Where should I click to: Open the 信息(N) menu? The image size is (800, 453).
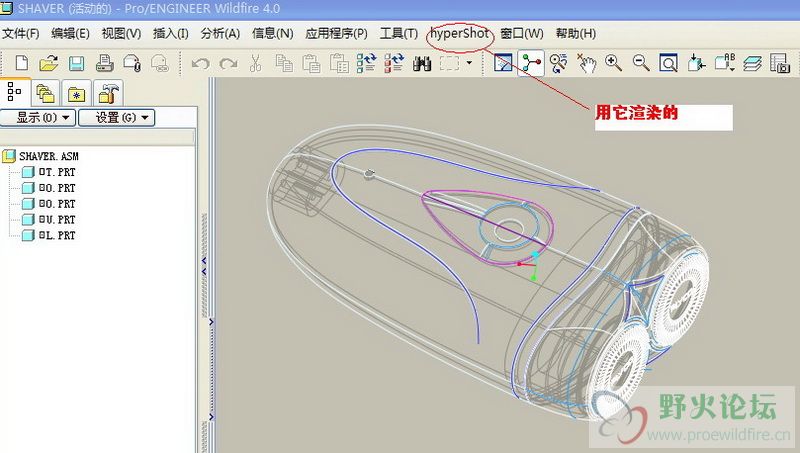(272, 34)
